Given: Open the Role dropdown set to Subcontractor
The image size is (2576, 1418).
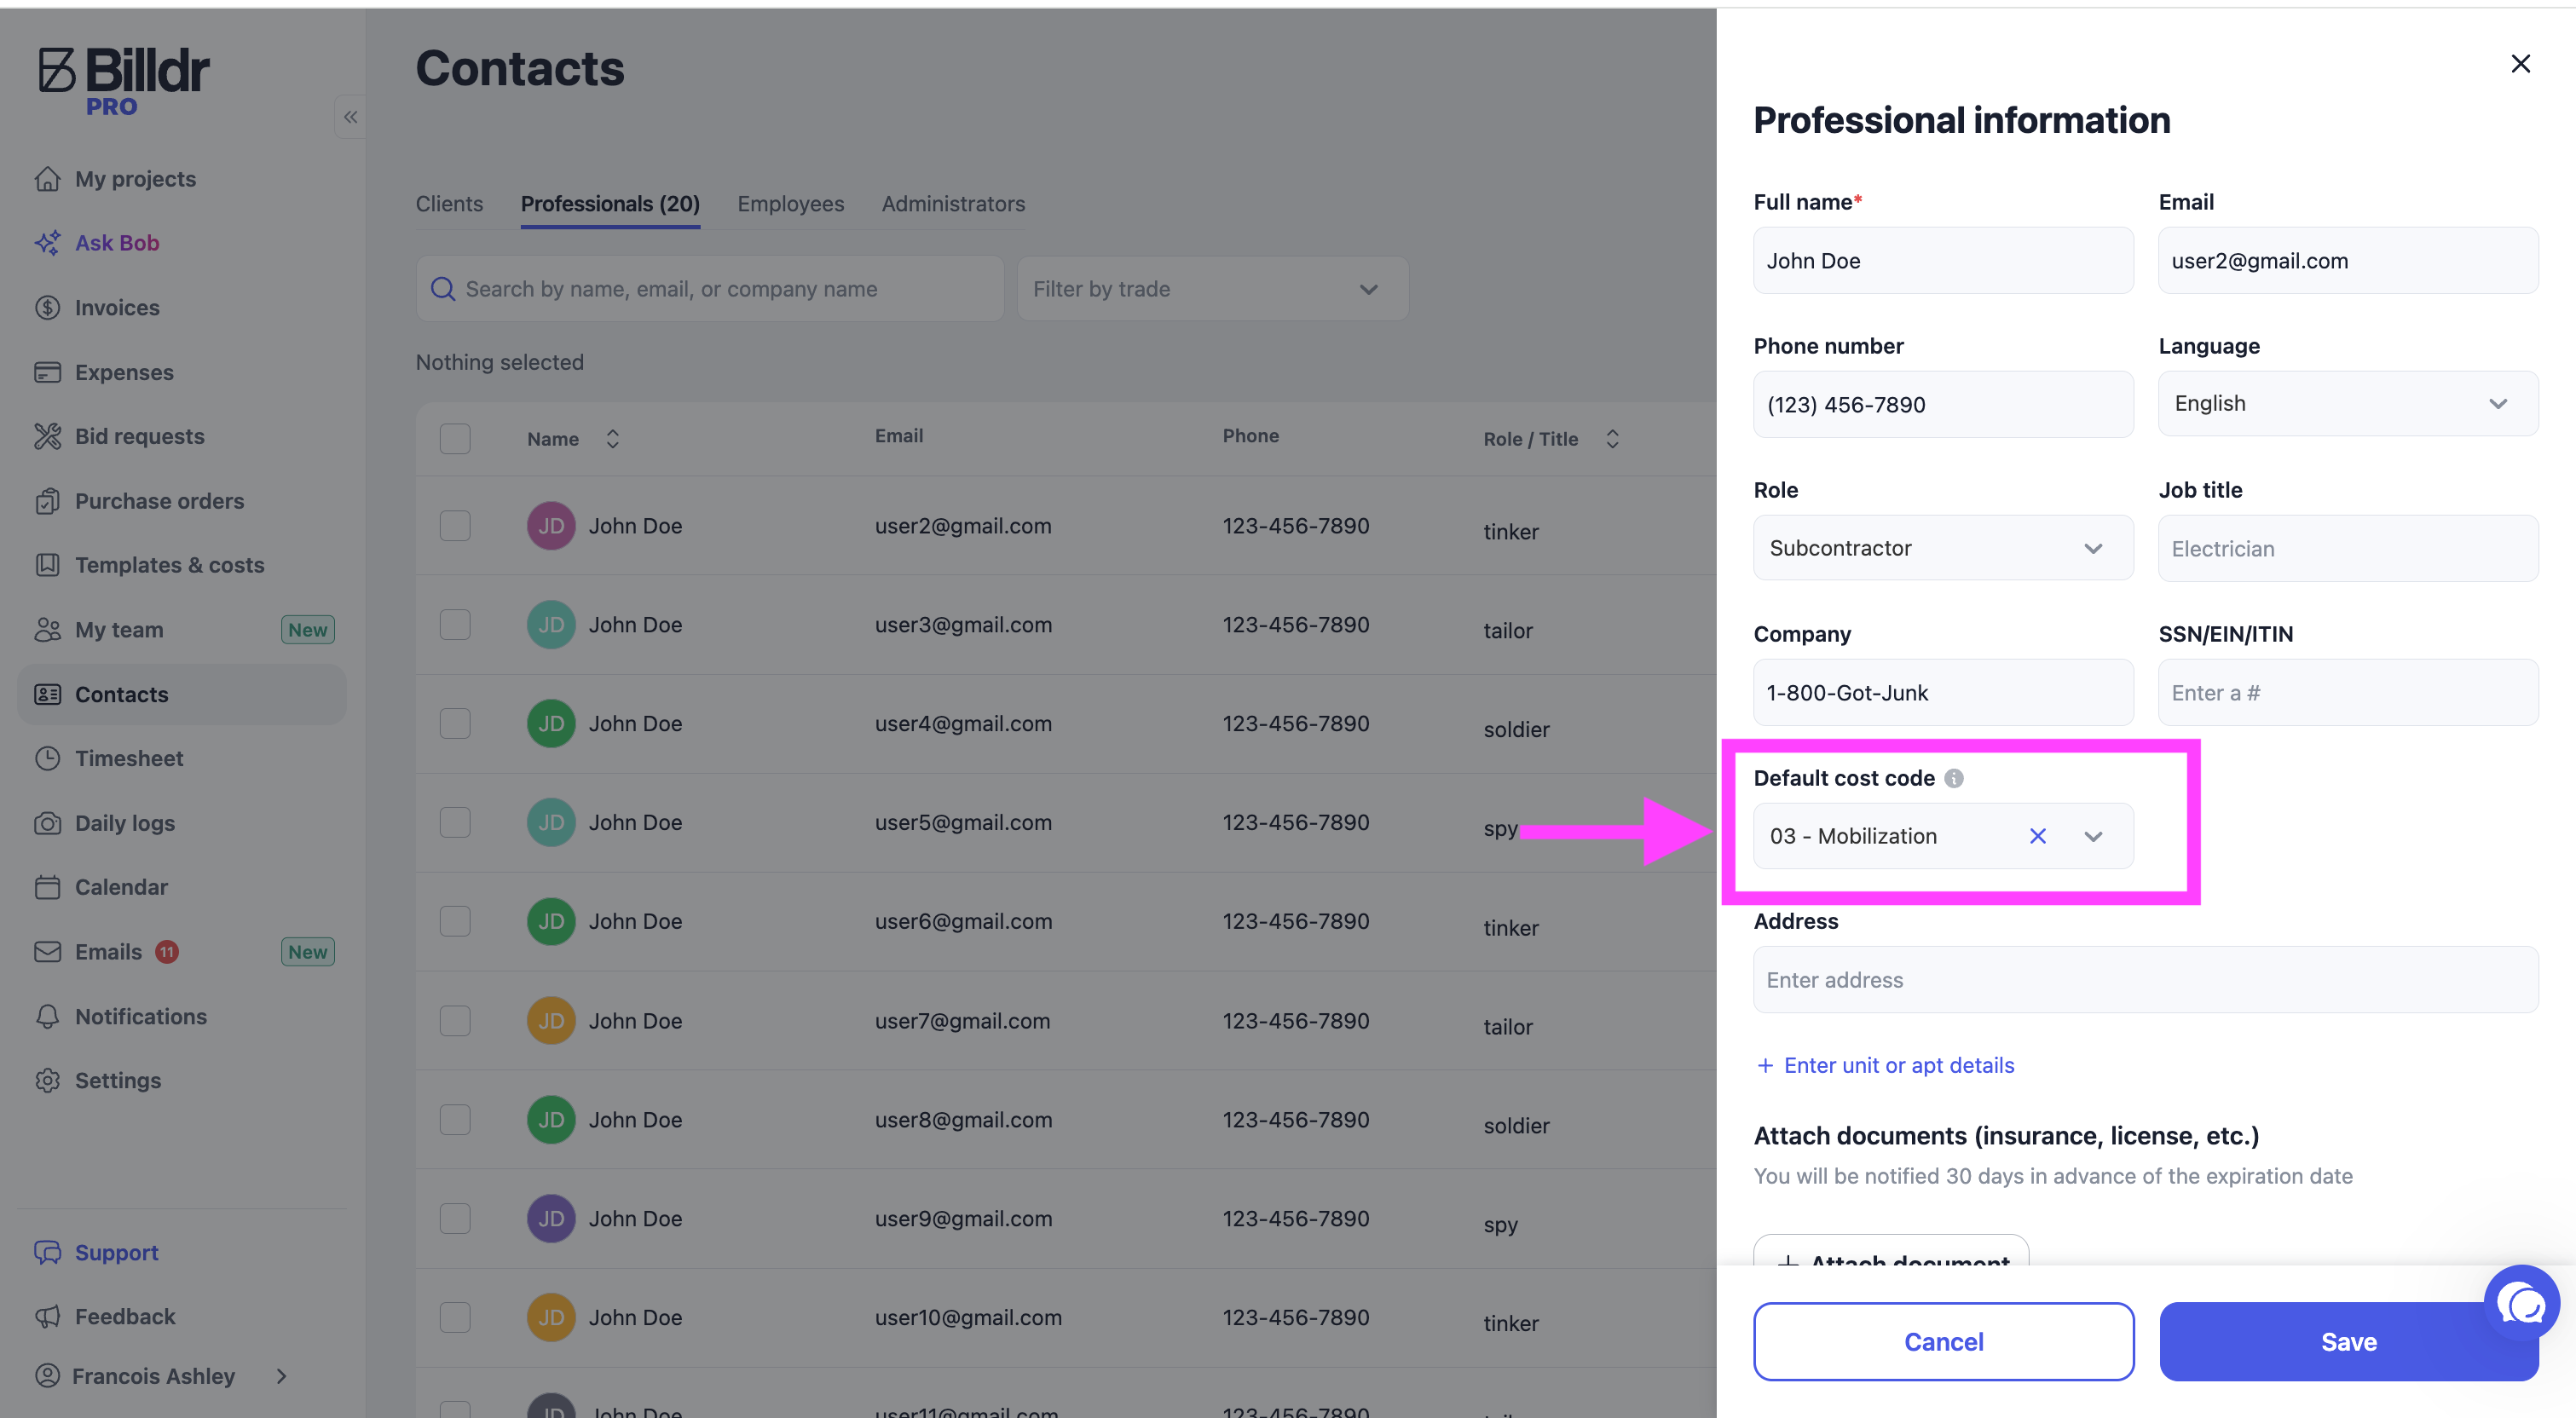Looking at the screenshot, I should point(1942,548).
